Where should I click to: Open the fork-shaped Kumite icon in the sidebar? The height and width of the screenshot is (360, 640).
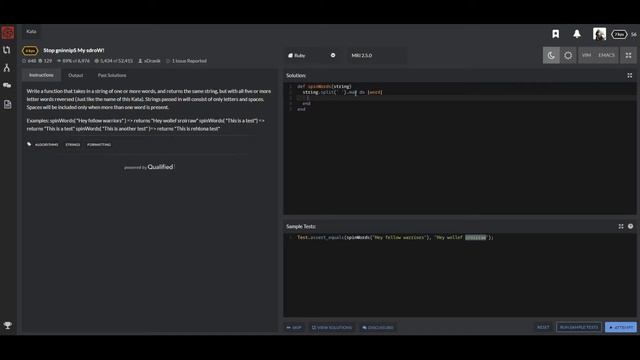coord(7,68)
